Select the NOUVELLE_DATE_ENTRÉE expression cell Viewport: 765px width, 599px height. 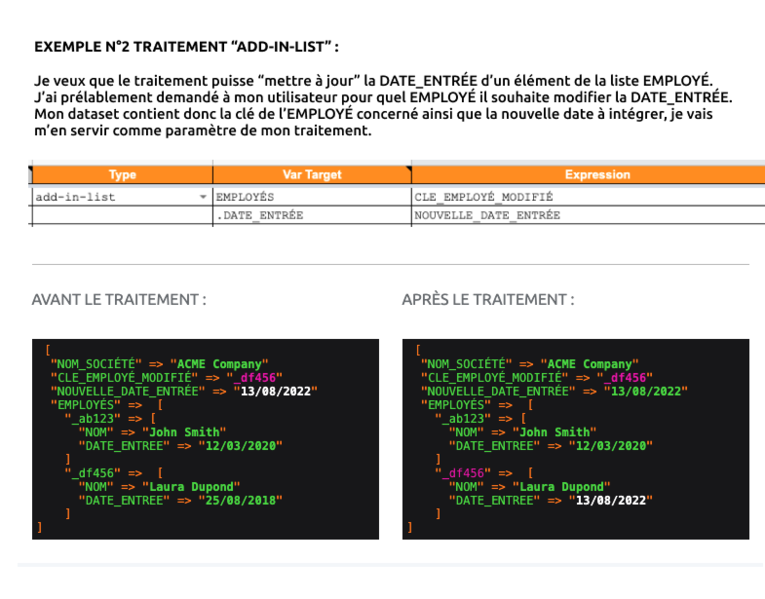coord(588,215)
